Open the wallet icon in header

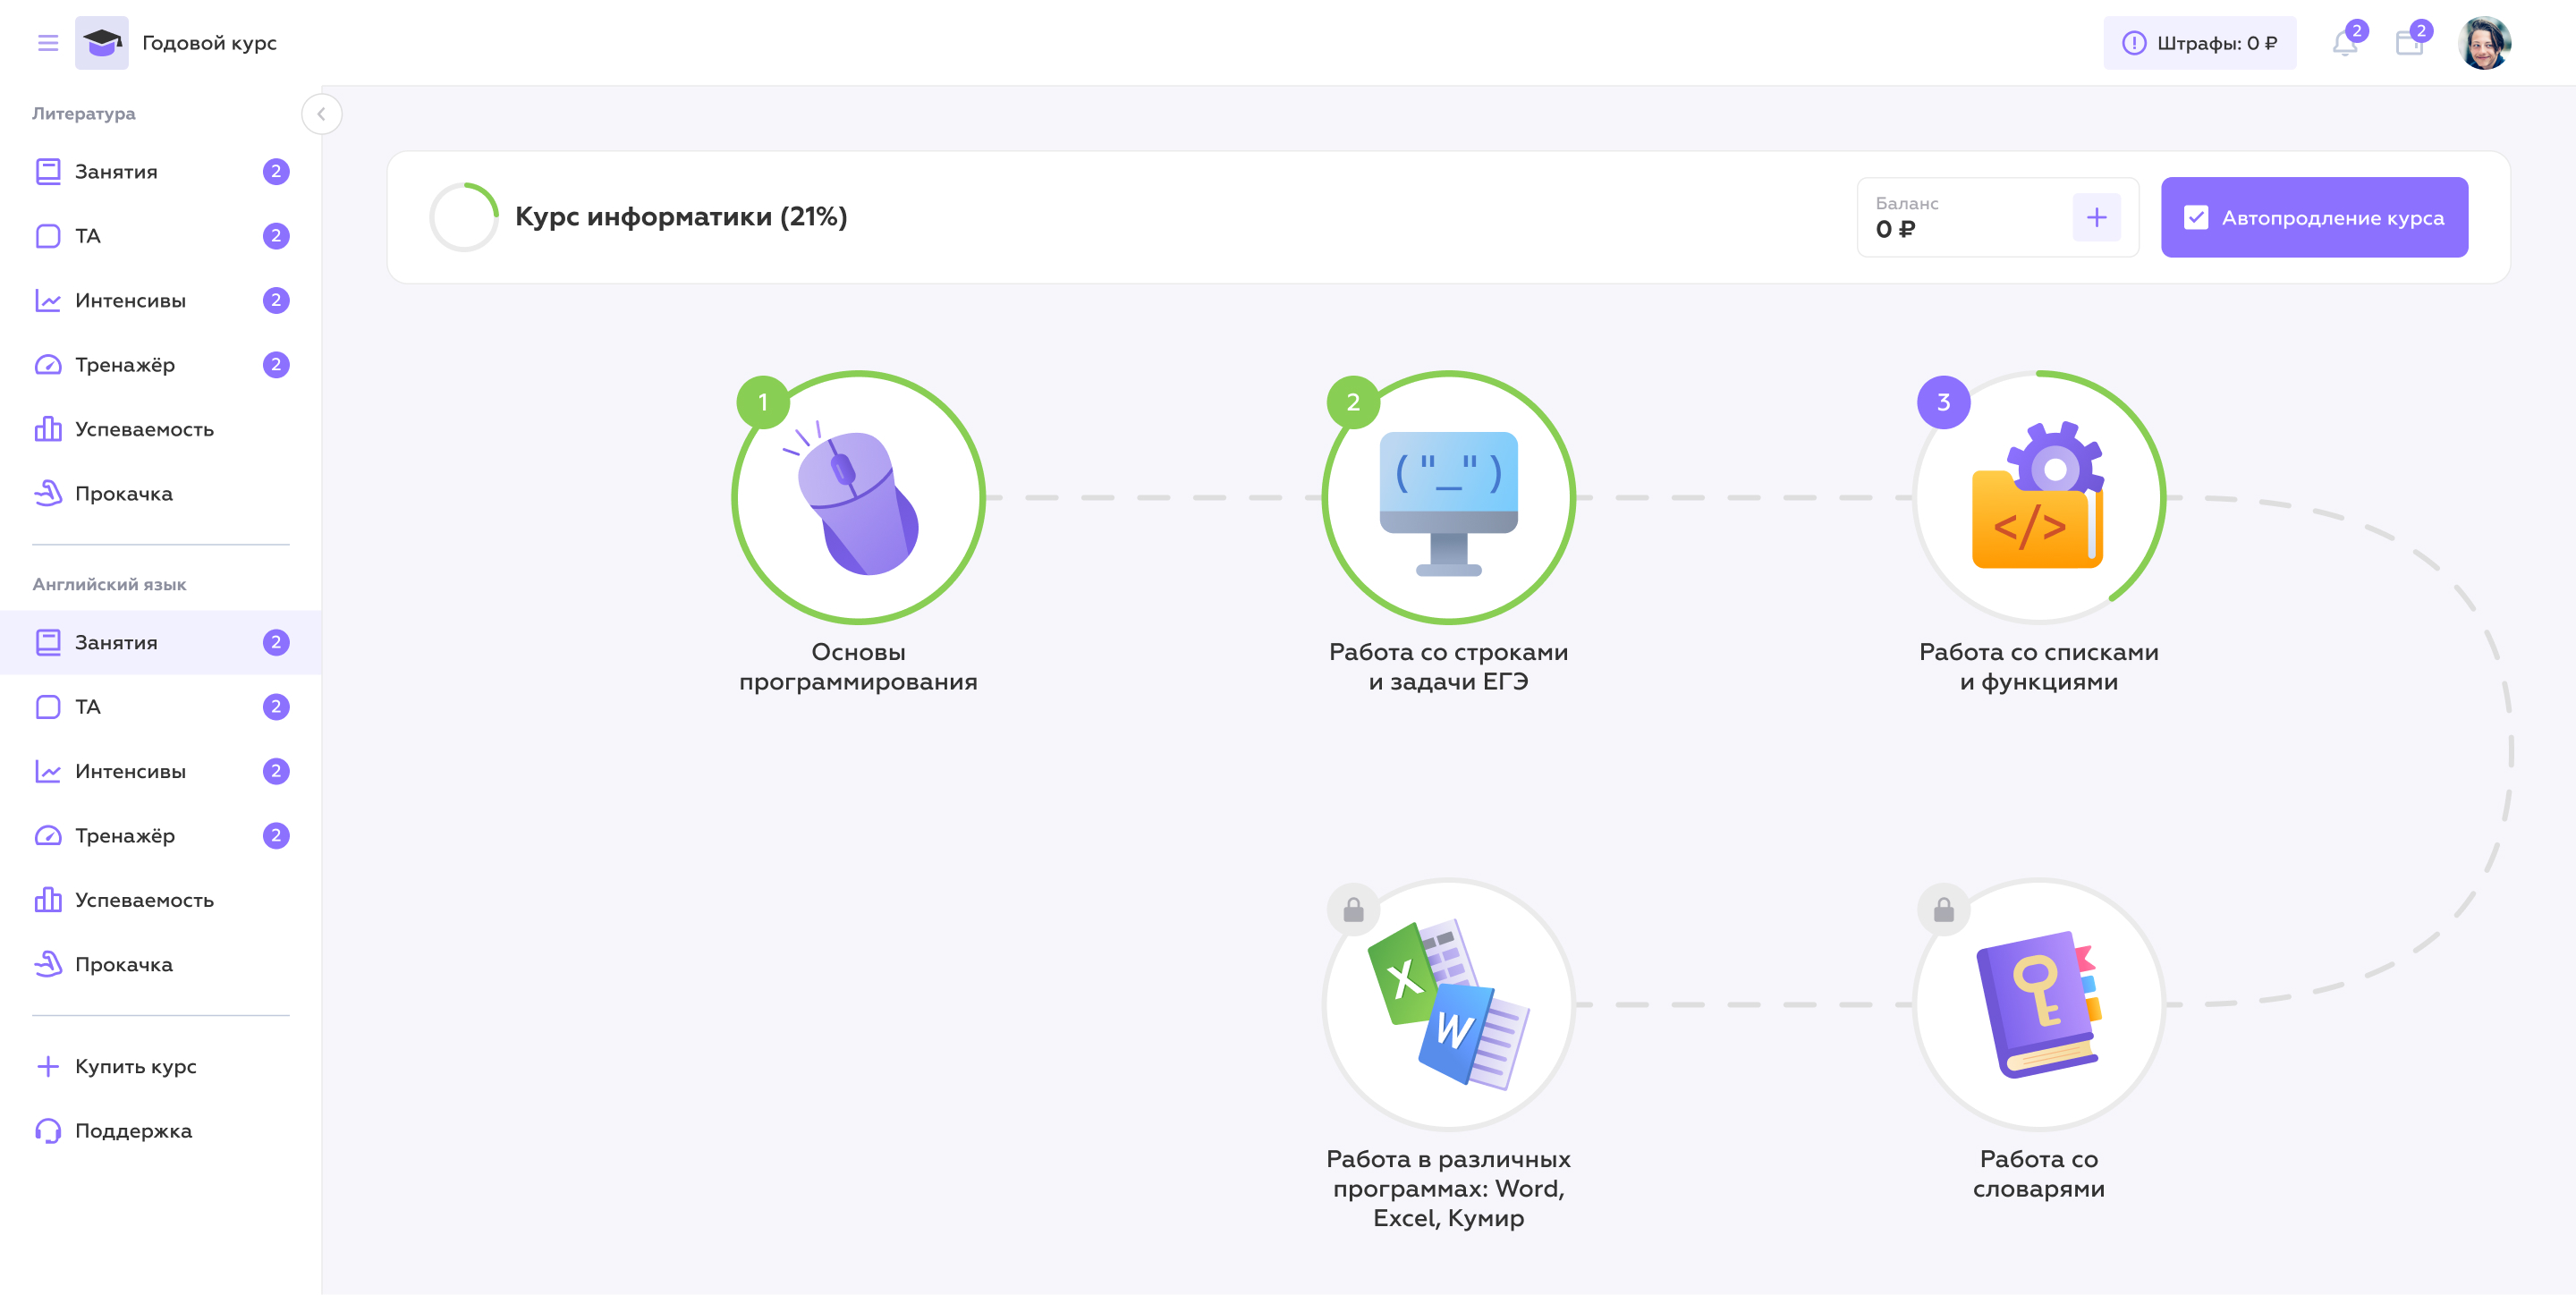(2409, 44)
